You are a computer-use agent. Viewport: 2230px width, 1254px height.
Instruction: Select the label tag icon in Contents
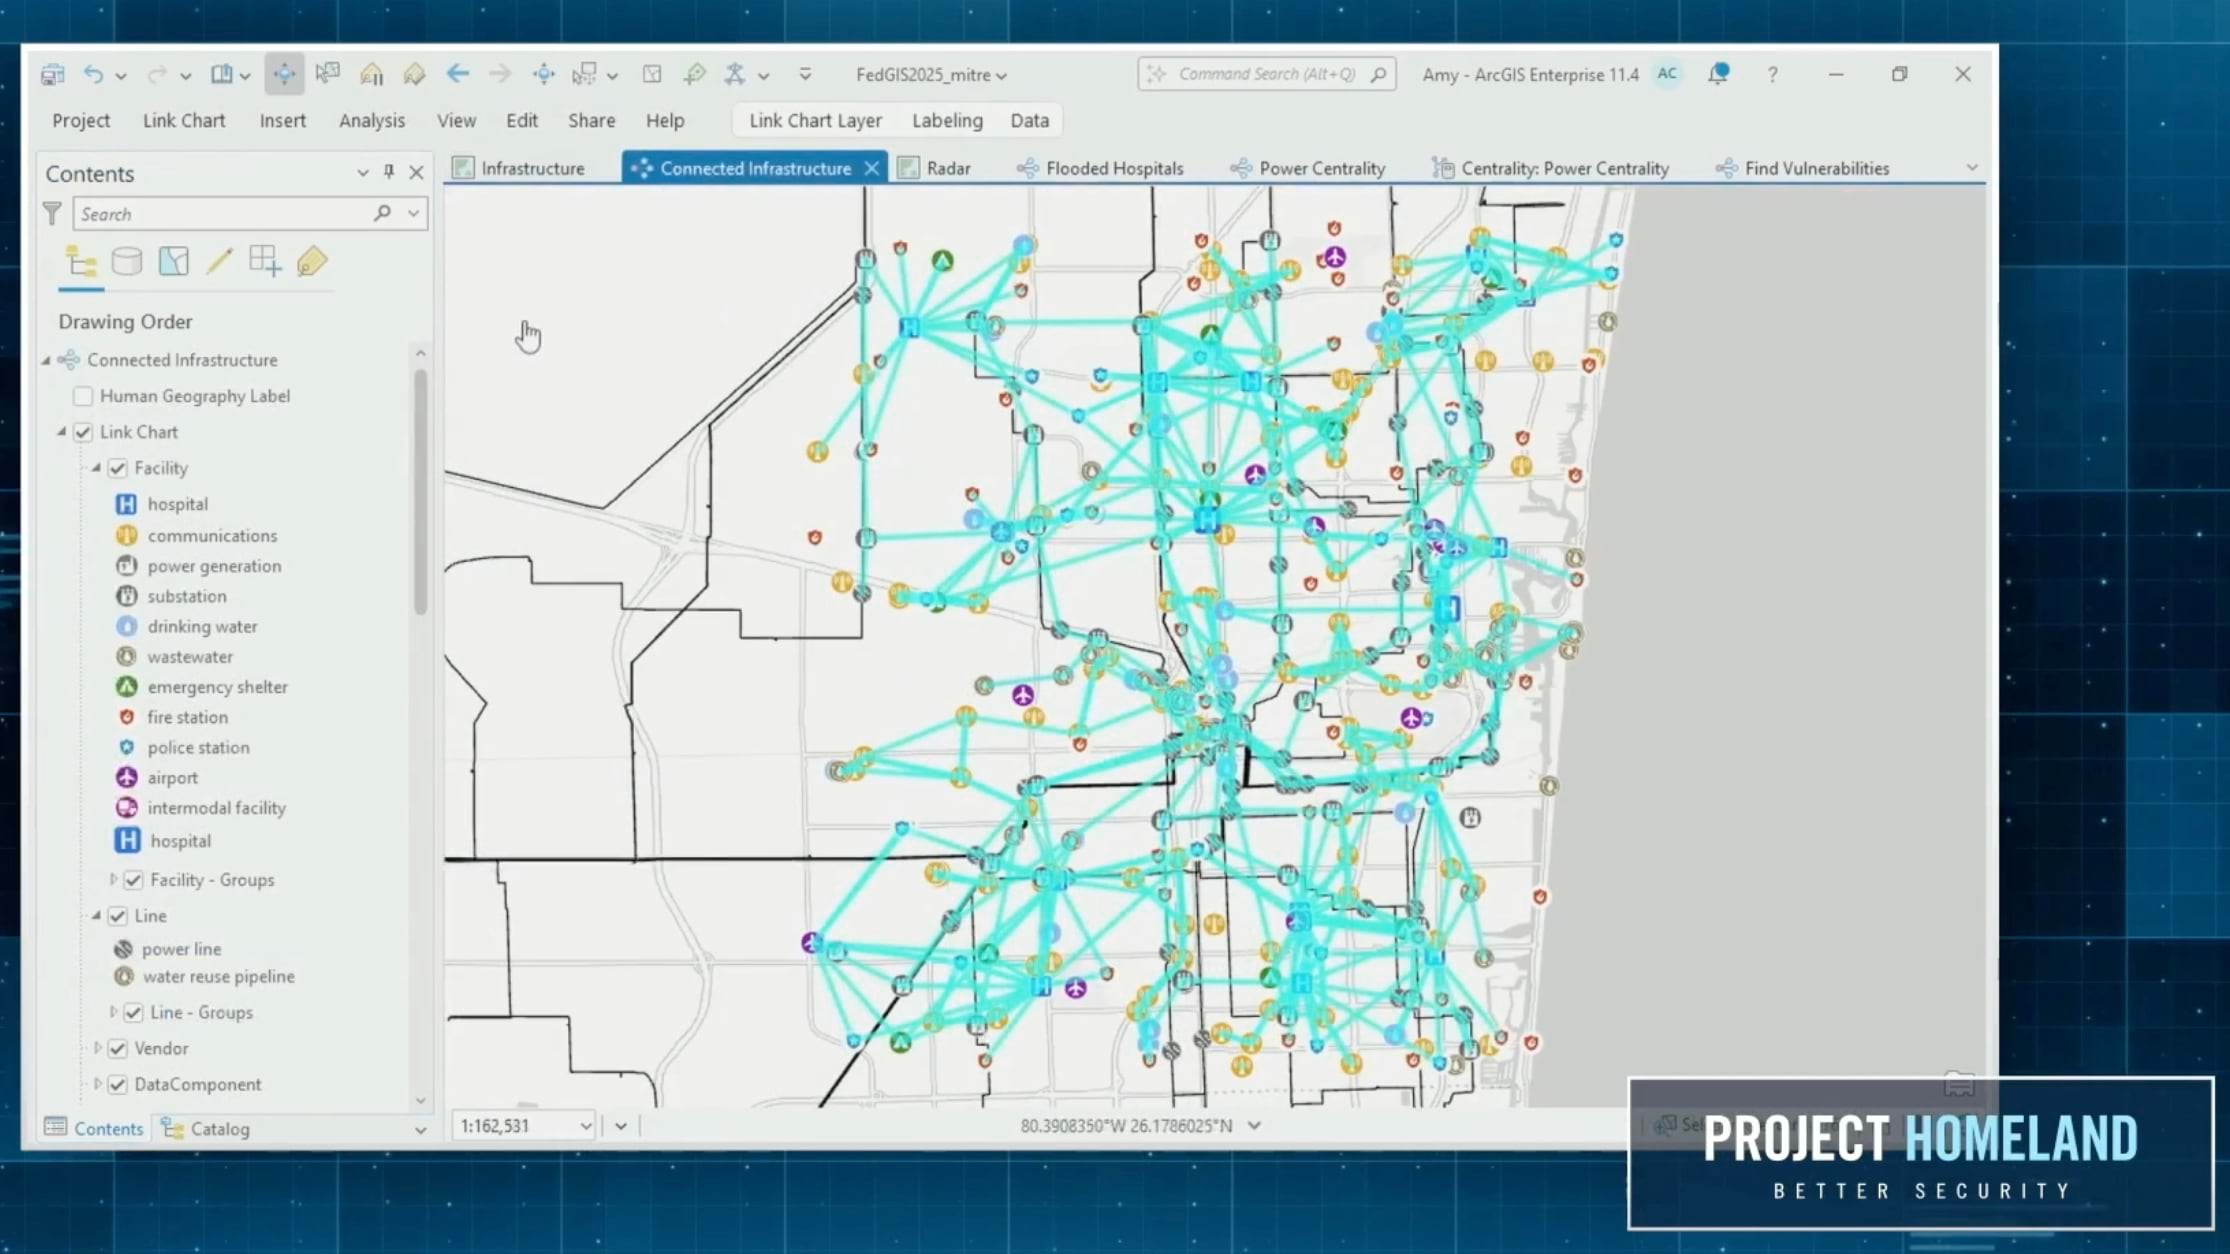tap(312, 262)
